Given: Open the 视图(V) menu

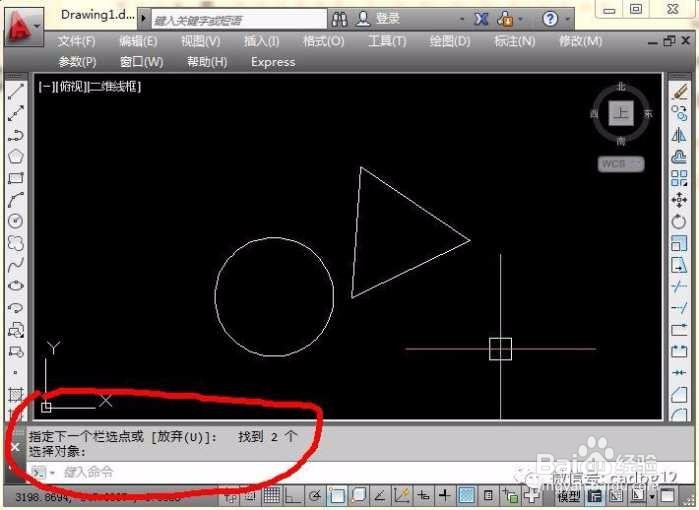Looking at the screenshot, I should coord(201,41).
